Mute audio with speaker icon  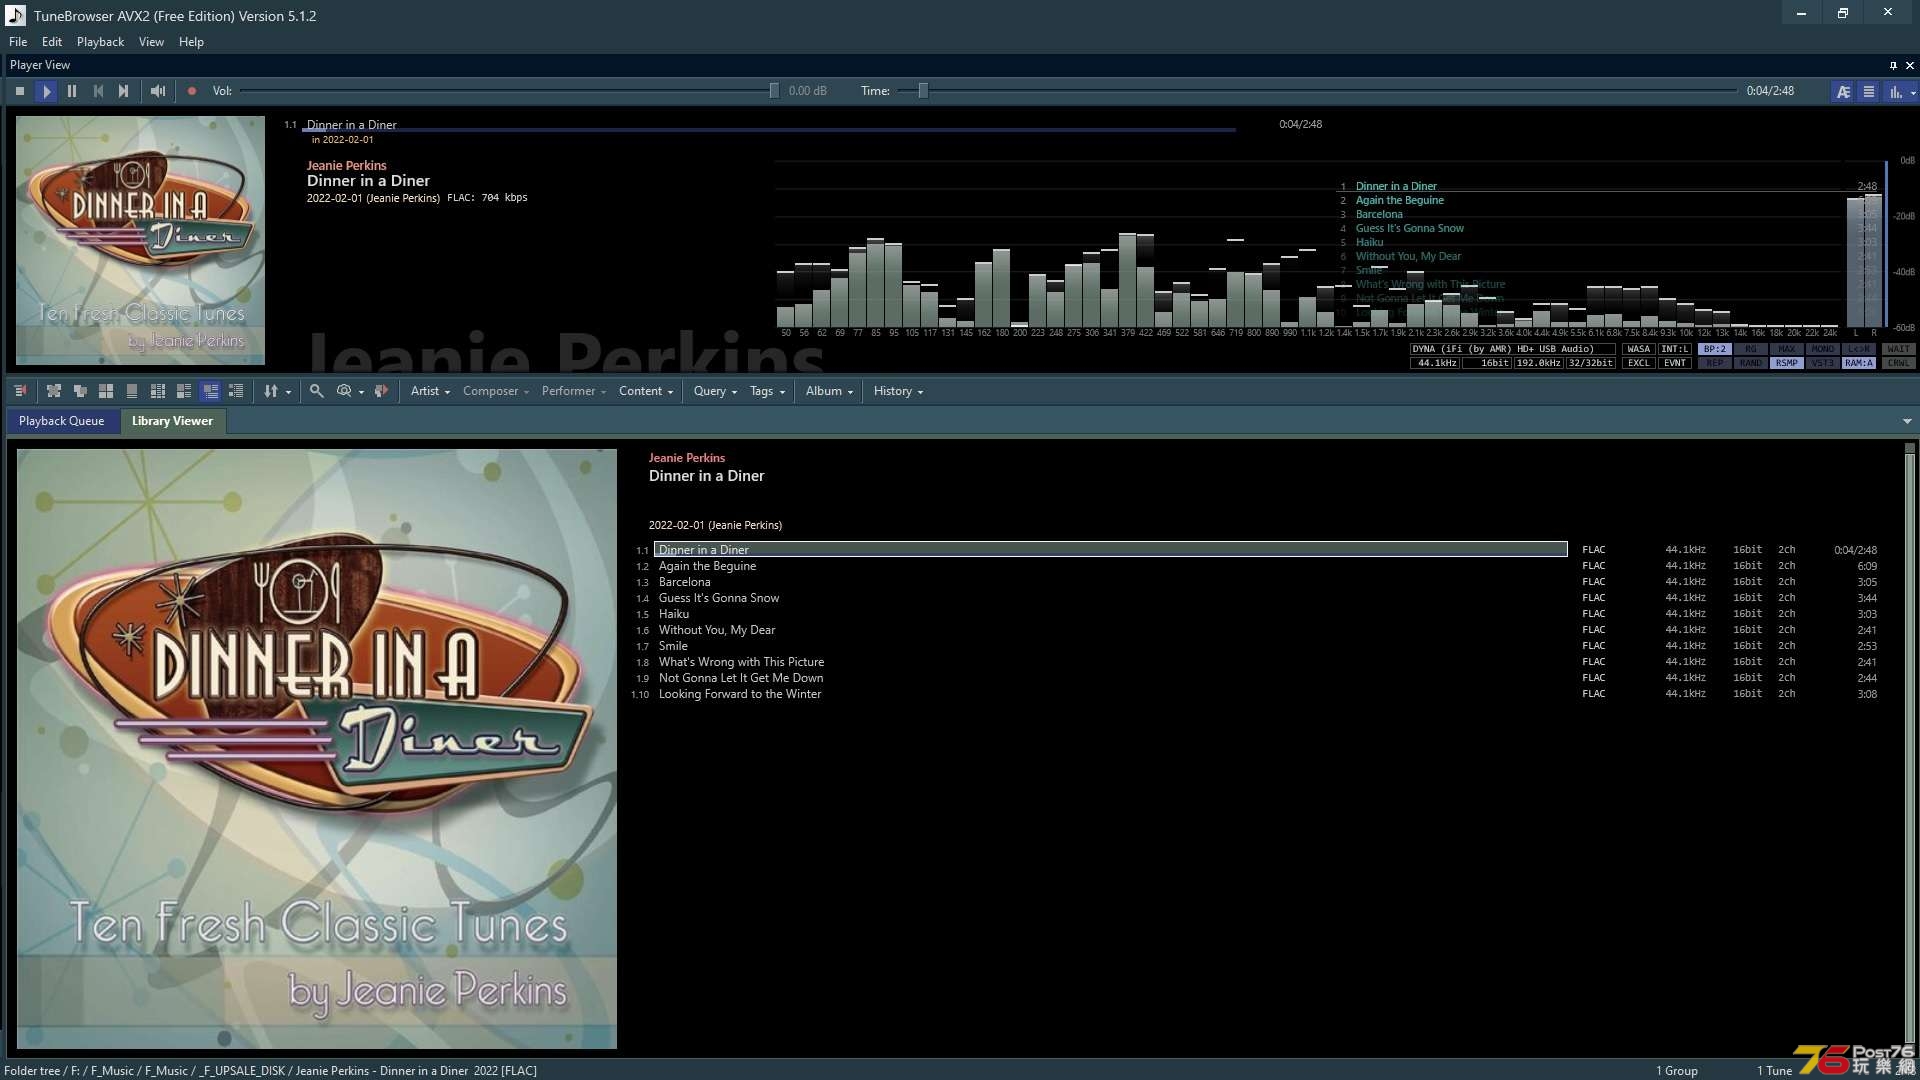tap(158, 91)
